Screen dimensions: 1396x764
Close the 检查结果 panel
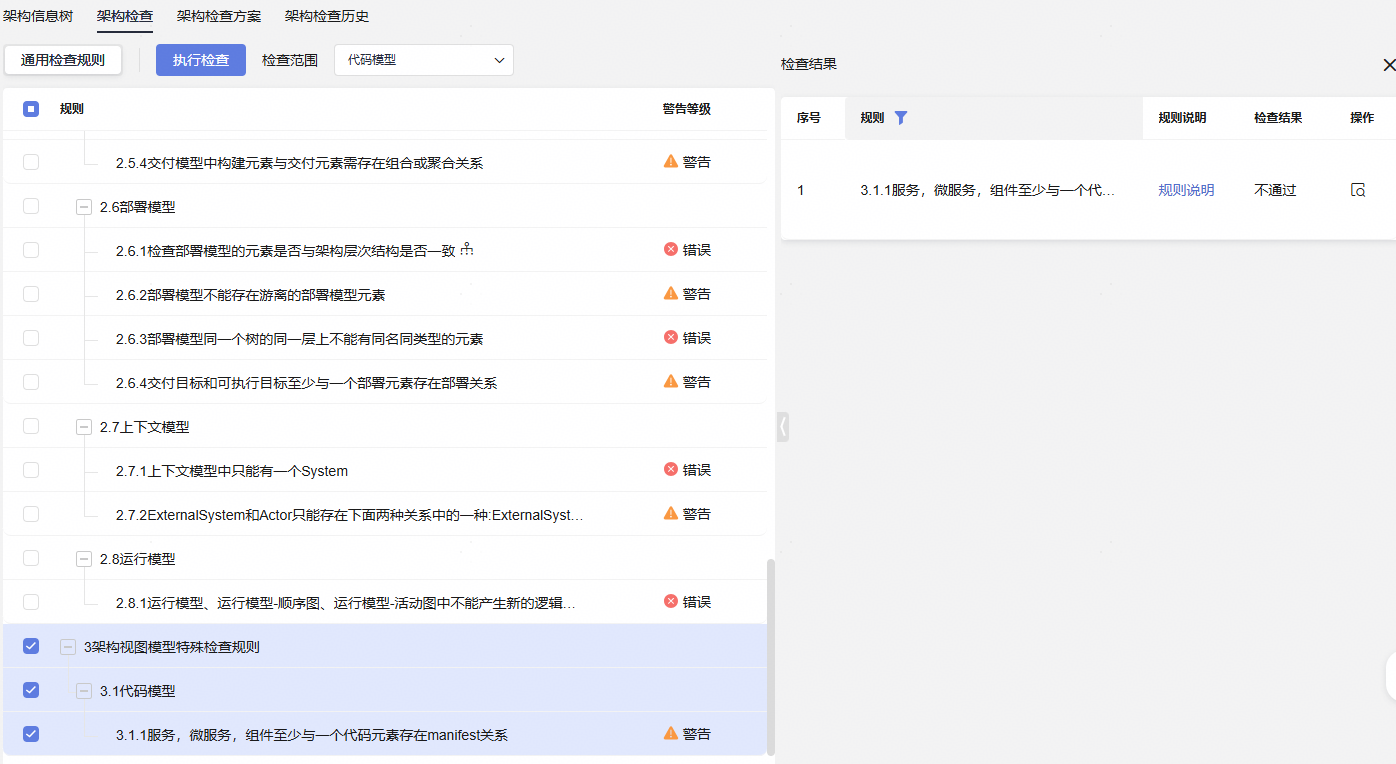[x=1388, y=65]
